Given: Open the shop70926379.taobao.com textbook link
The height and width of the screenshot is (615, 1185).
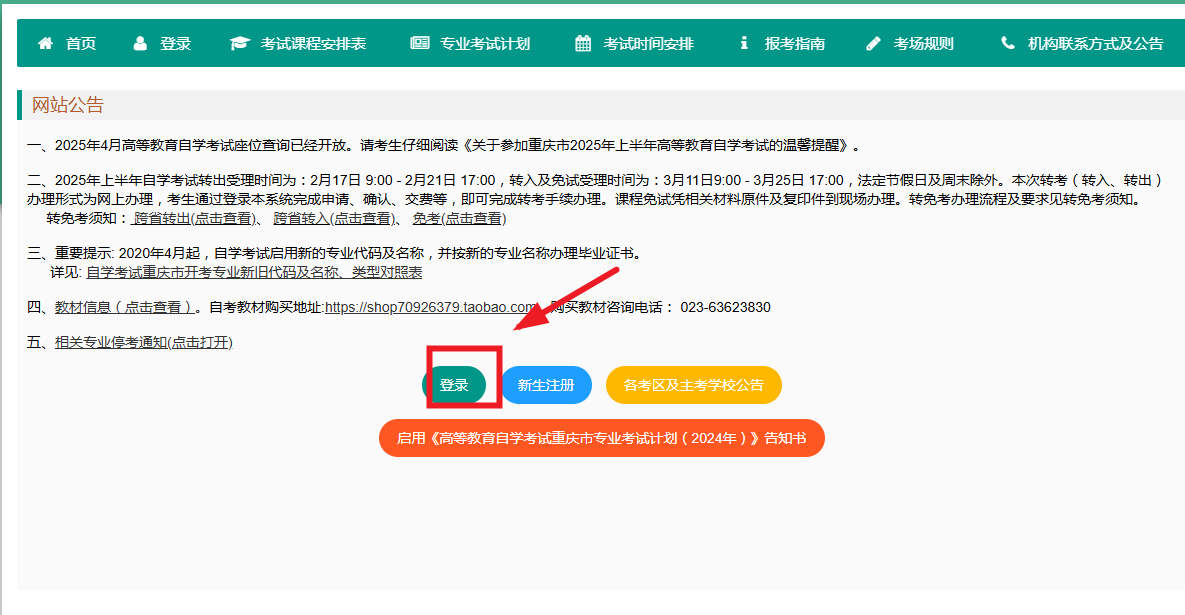Looking at the screenshot, I should [x=431, y=308].
